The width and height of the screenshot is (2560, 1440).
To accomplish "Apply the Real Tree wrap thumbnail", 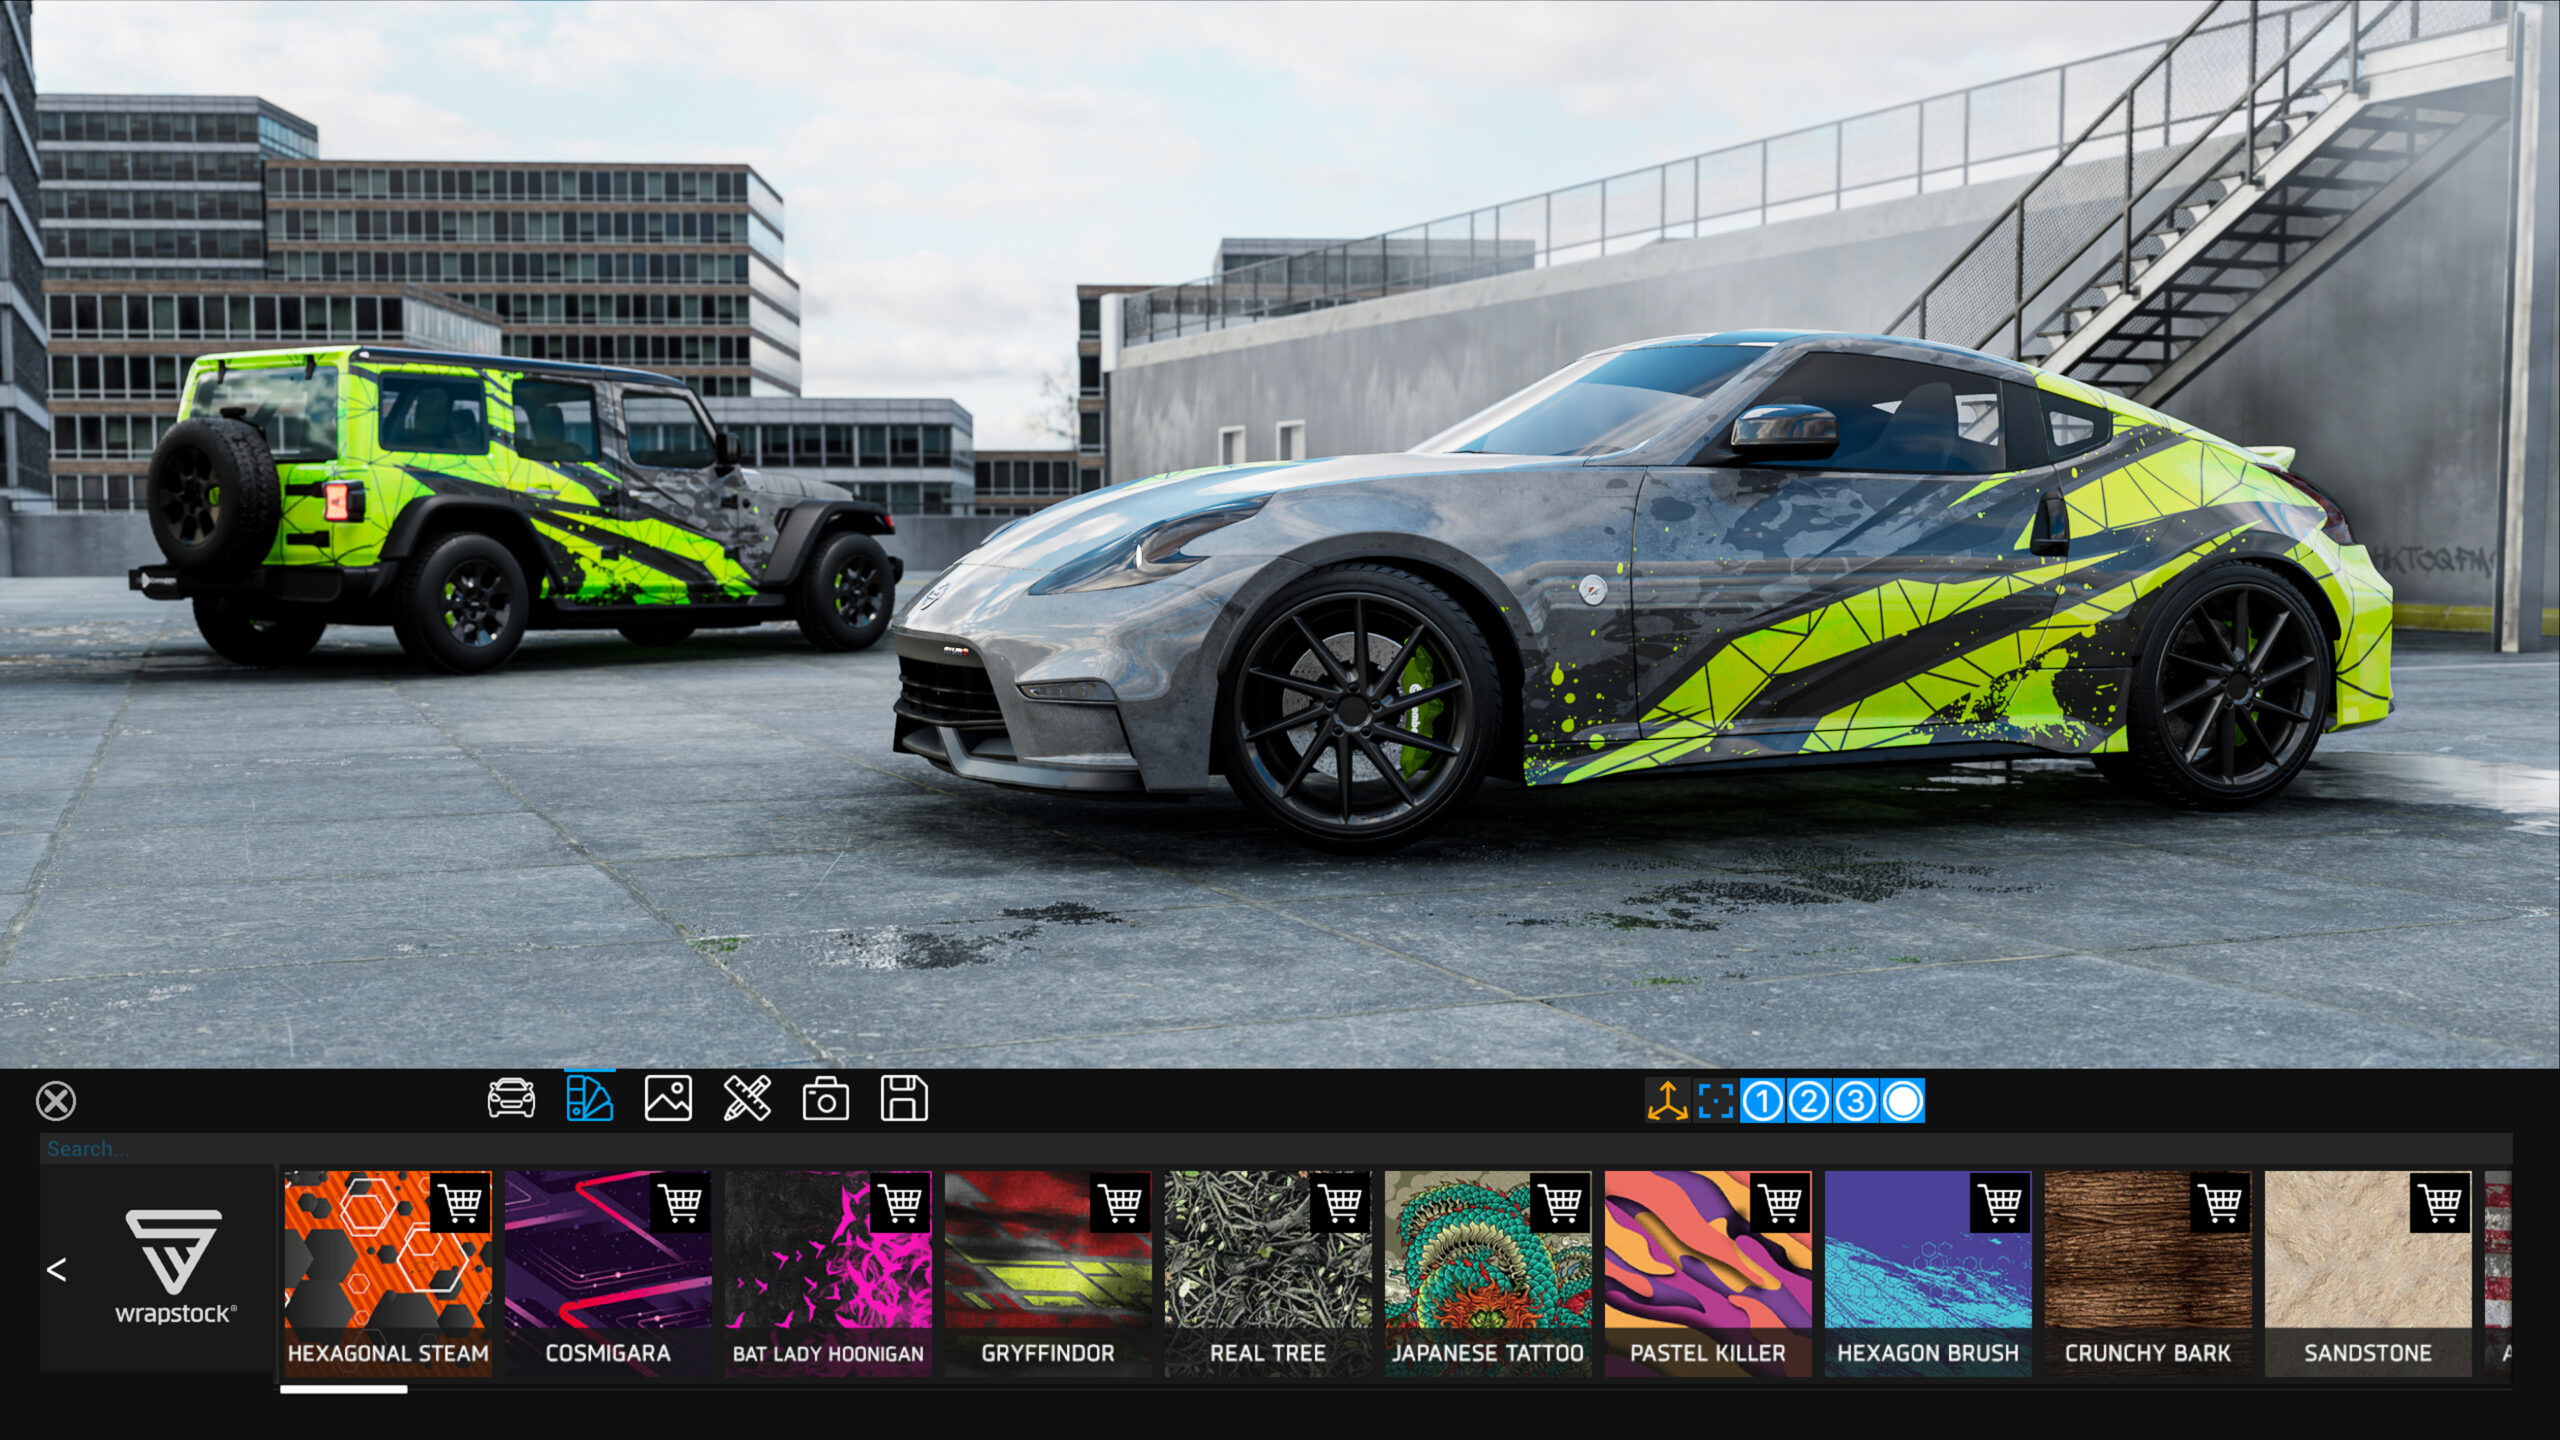I will click(x=1268, y=1274).
